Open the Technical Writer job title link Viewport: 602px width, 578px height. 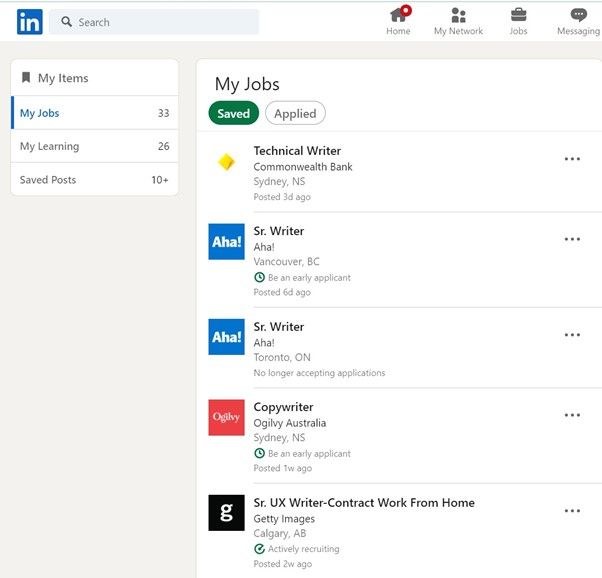pos(298,151)
